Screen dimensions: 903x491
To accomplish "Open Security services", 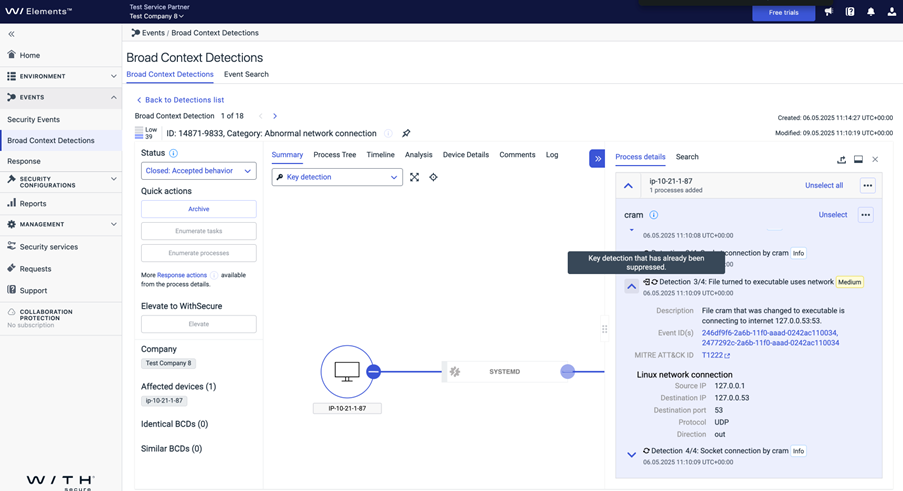I will (x=43, y=246).
